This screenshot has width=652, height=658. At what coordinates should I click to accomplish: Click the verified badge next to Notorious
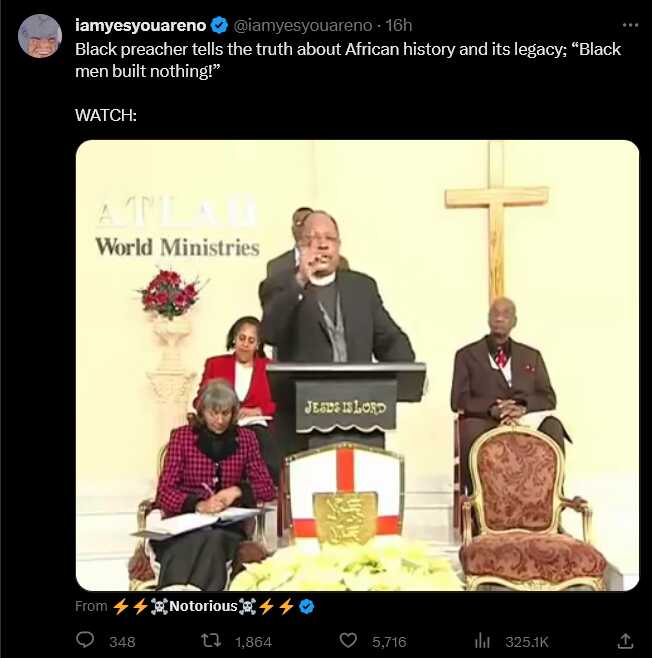tap(307, 606)
